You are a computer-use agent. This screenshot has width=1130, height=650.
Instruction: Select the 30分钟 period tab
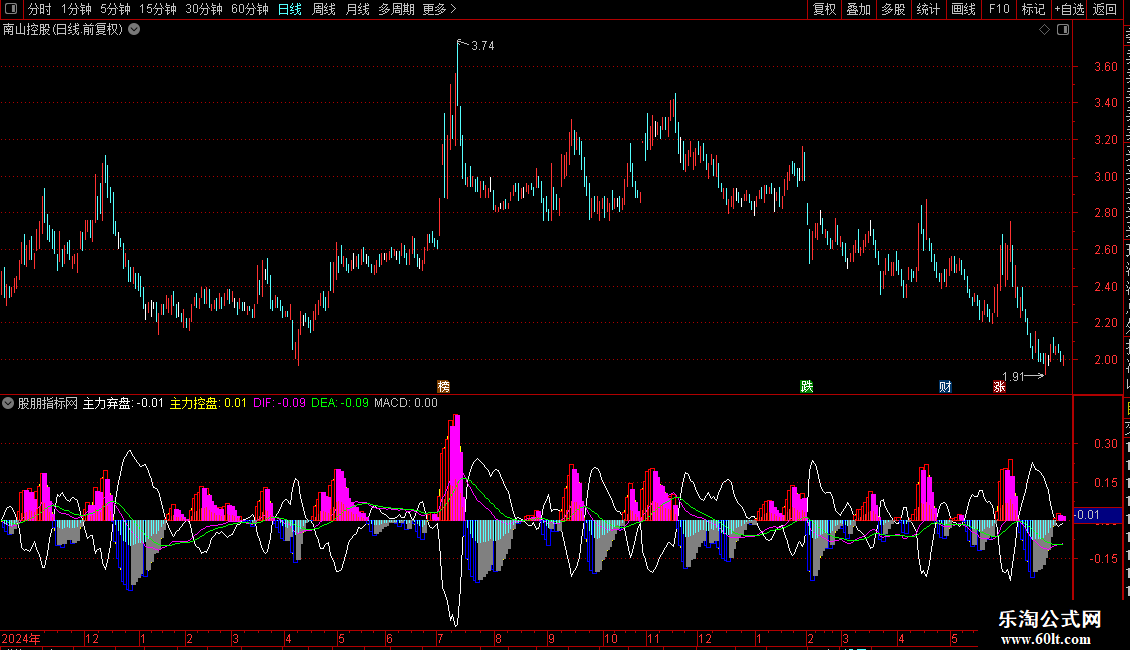(204, 9)
